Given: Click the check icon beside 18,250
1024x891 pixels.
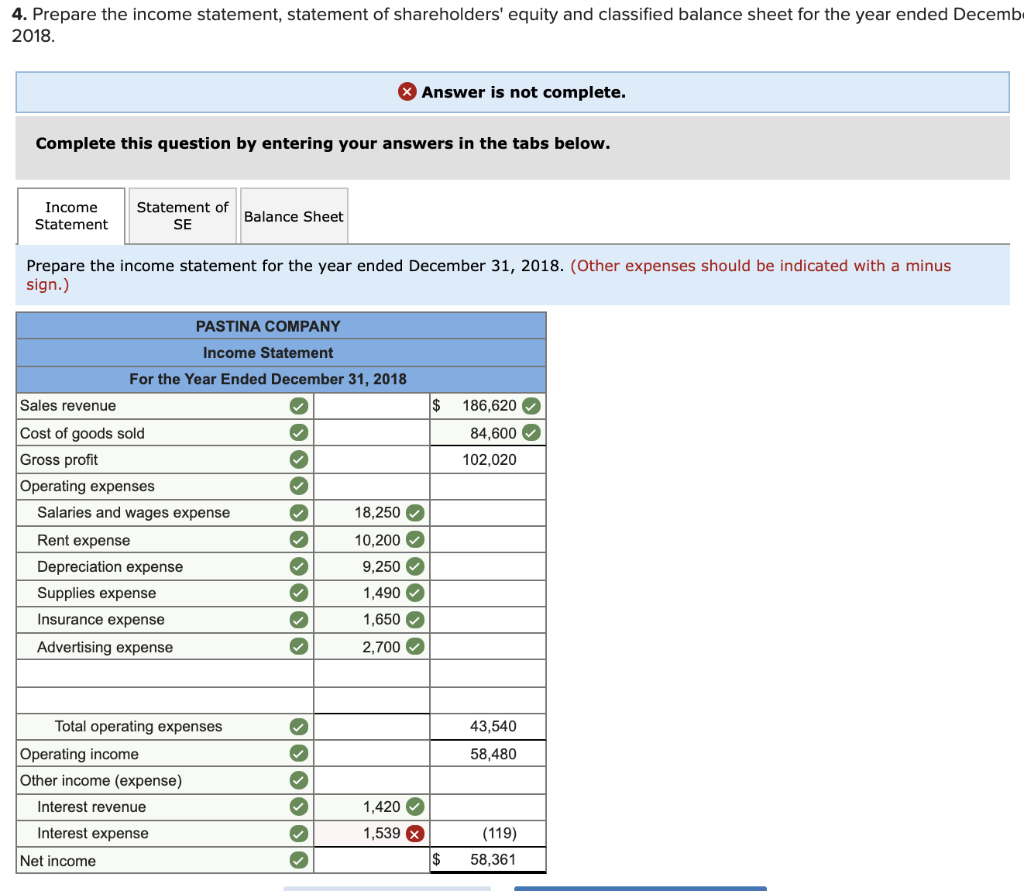Looking at the screenshot, I should point(415,513).
